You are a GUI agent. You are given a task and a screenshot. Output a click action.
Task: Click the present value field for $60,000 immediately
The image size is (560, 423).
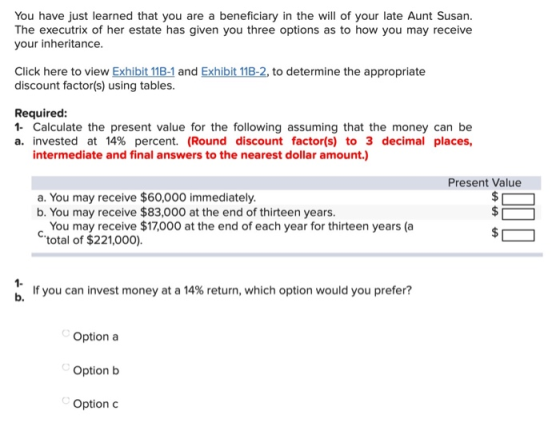tap(518, 199)
